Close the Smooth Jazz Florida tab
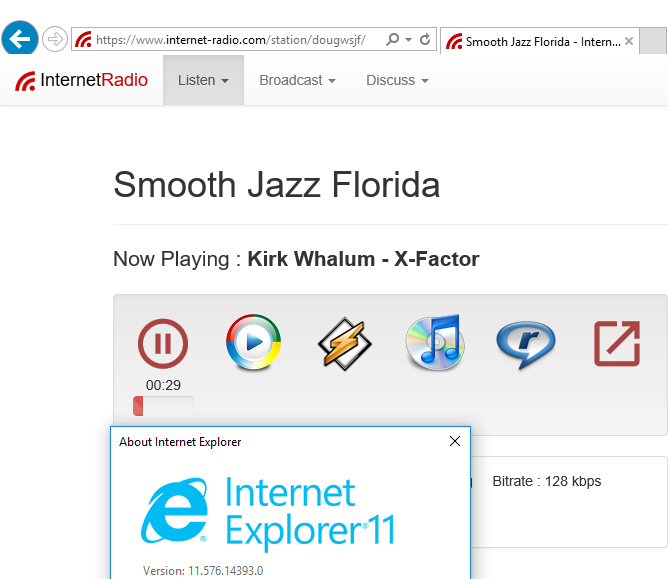This screenshot has width=668, height=579. tap(628, 41)
